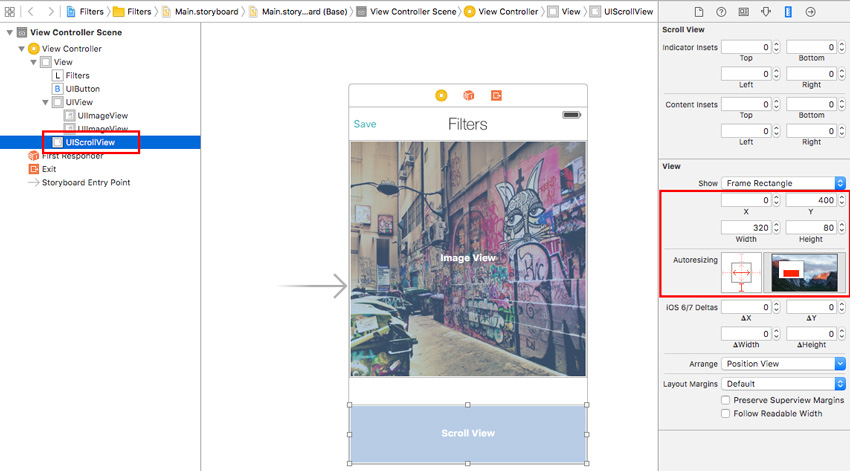850x471 pixels.
Task: Select UIScrollView row in outline
Action: 100,143
